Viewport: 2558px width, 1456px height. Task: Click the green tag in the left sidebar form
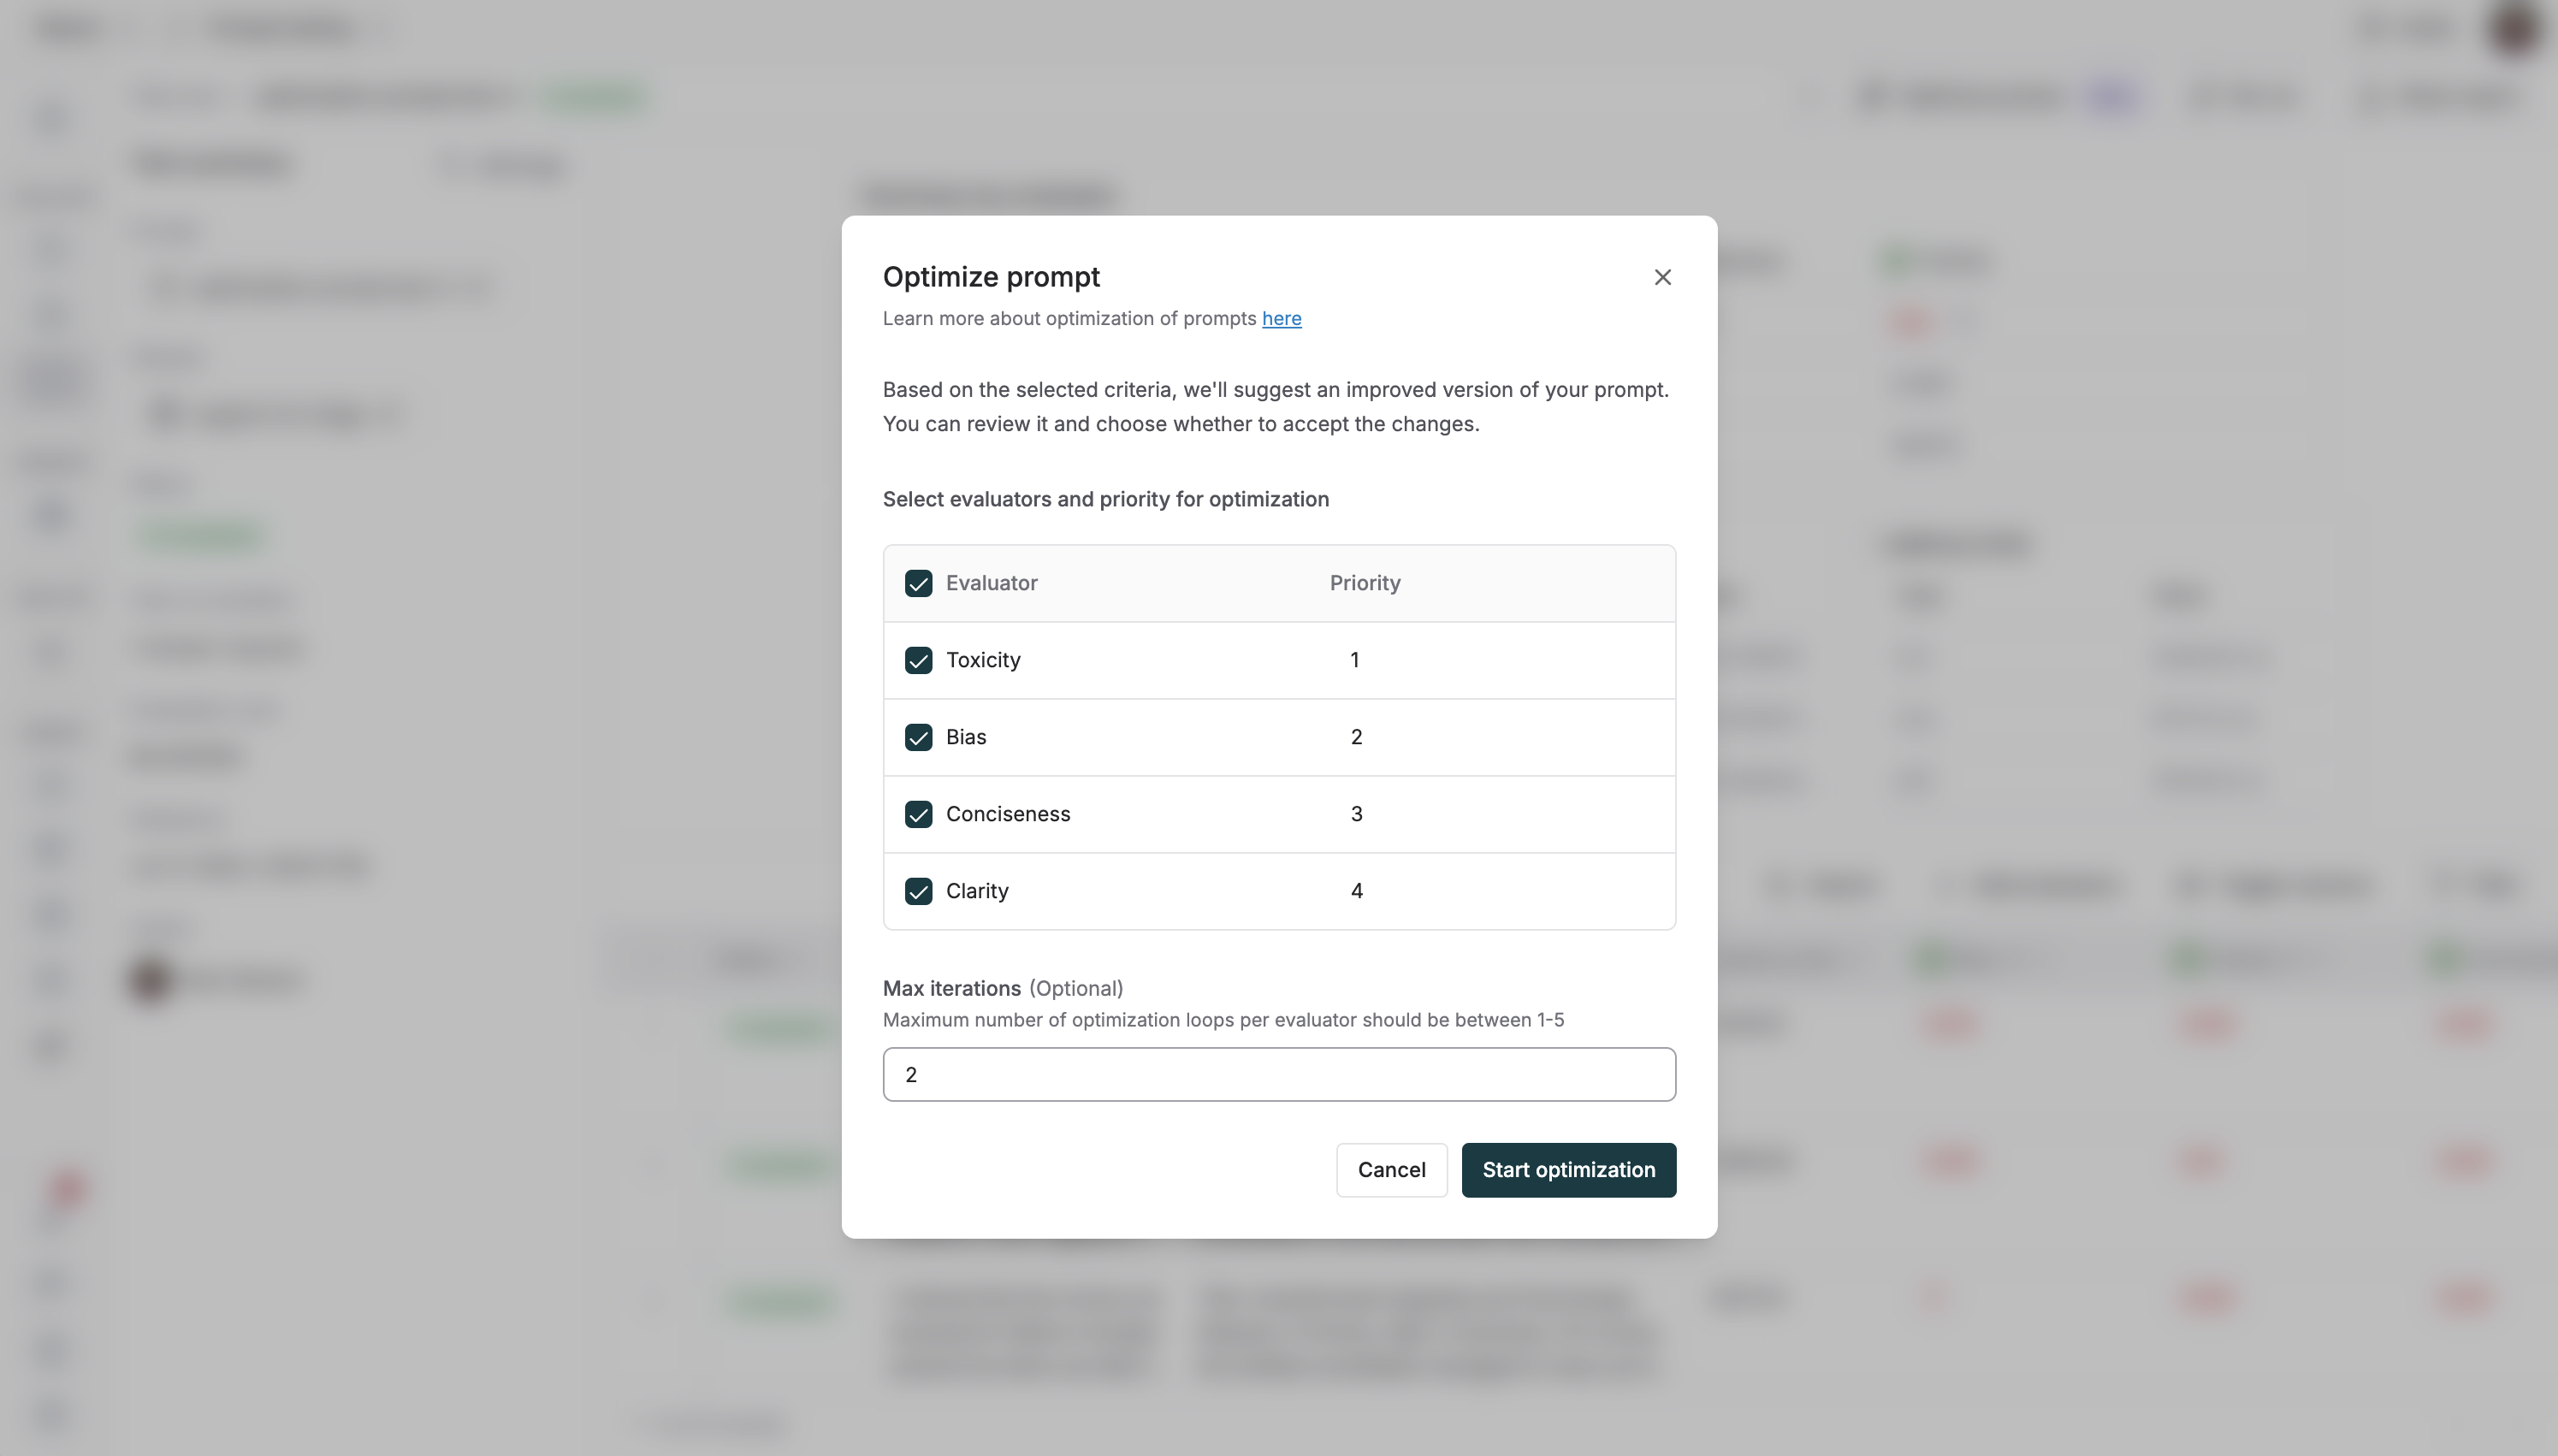click(201, 535)
